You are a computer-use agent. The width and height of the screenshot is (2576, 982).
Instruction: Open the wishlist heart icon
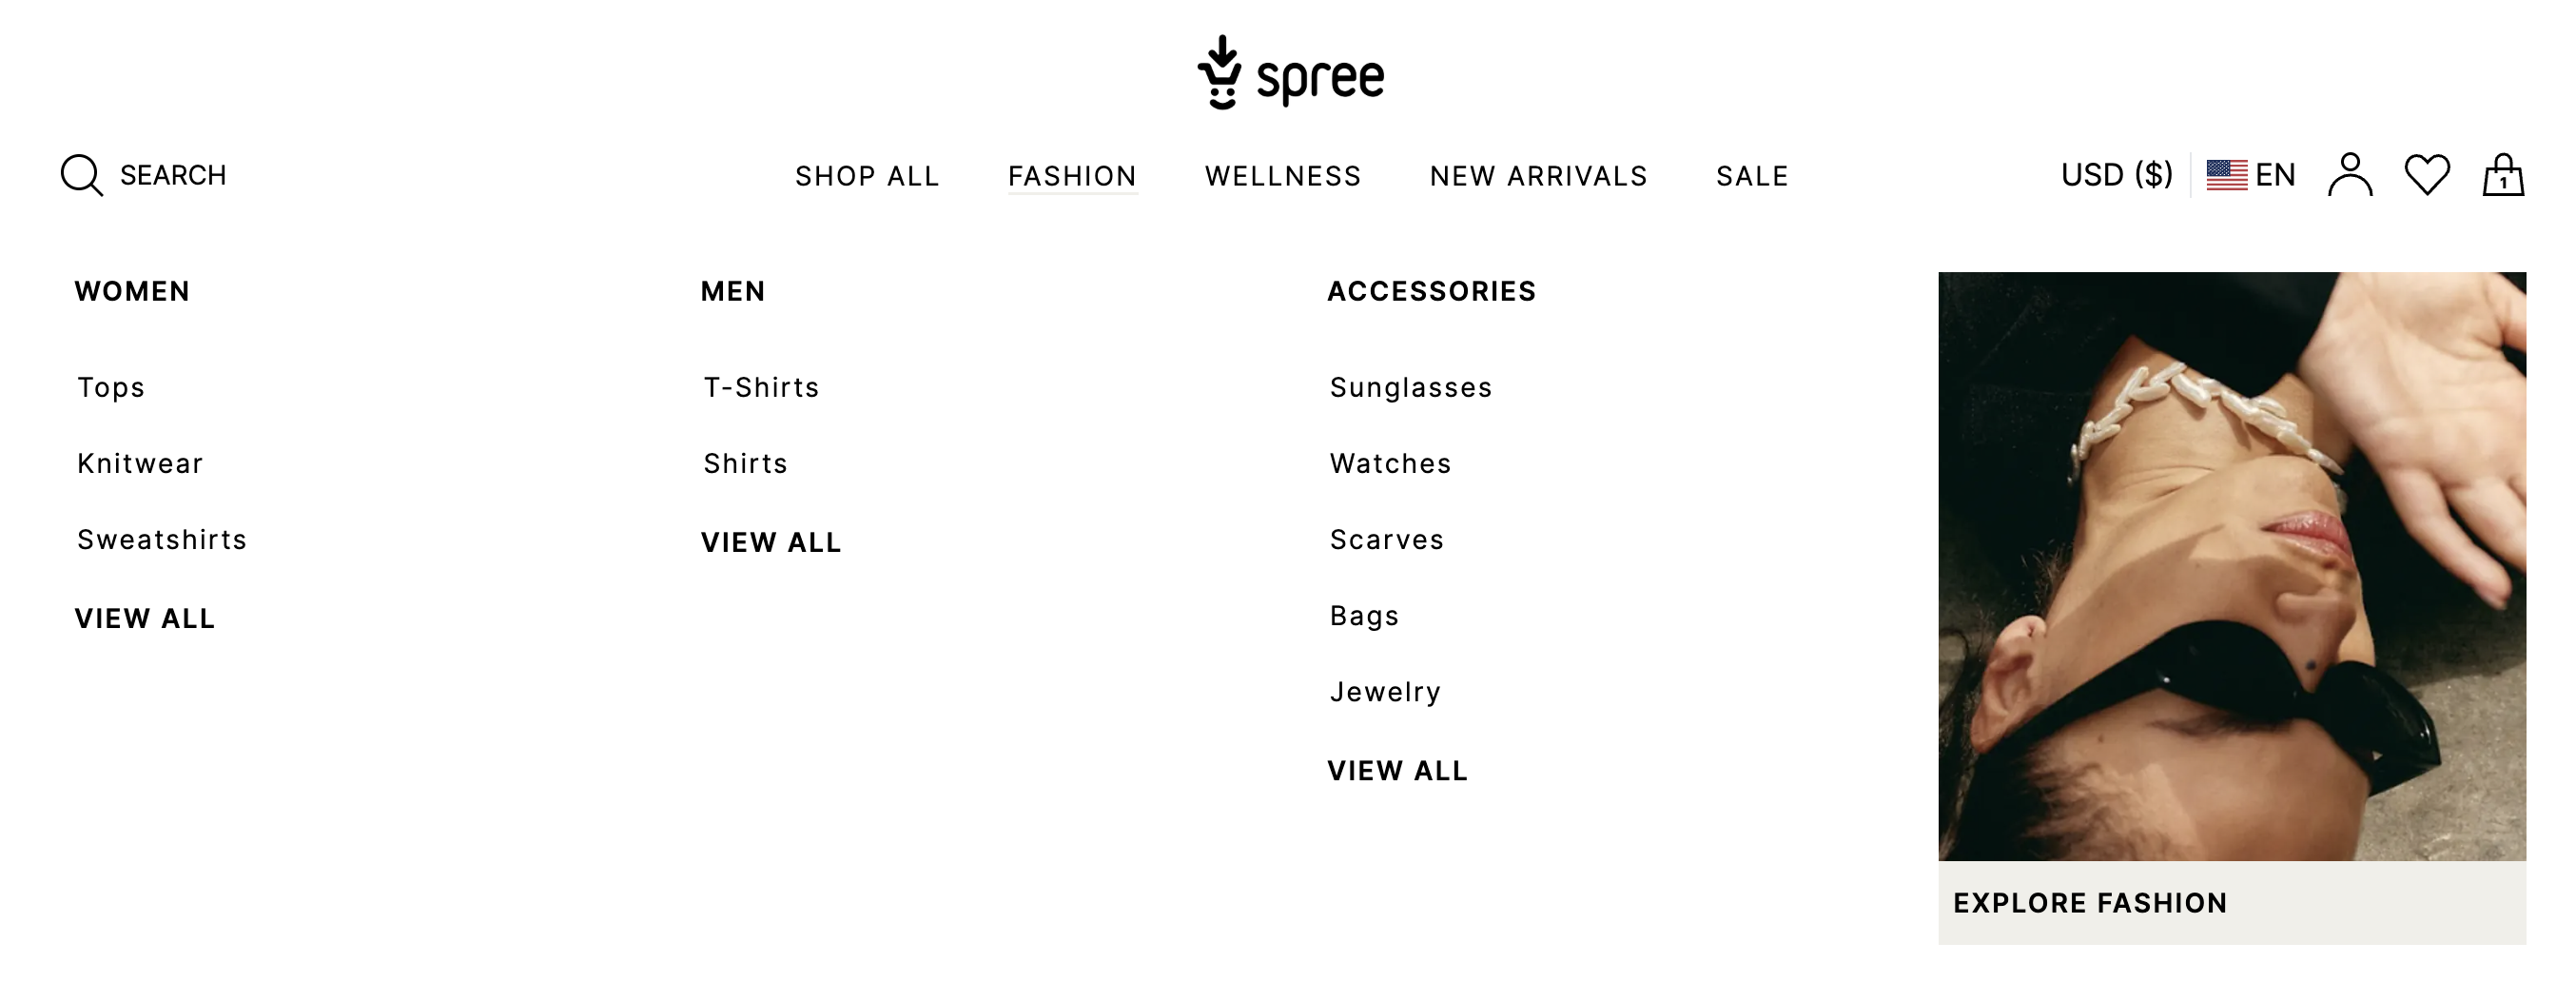coord(2427,175)
